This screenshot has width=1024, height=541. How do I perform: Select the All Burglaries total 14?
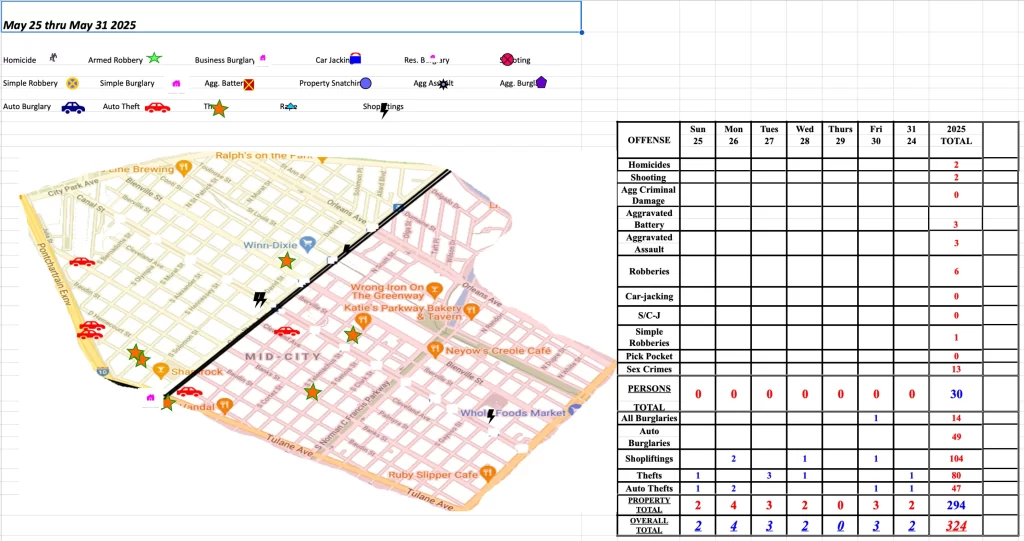point(956,418)
